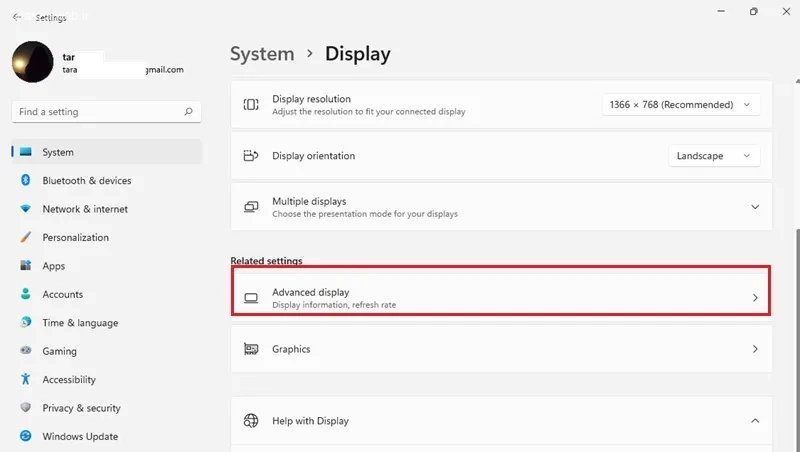Open the Display orientation Landscape dropdown
This screenshot has height=452, width=800.
(714, 156)
